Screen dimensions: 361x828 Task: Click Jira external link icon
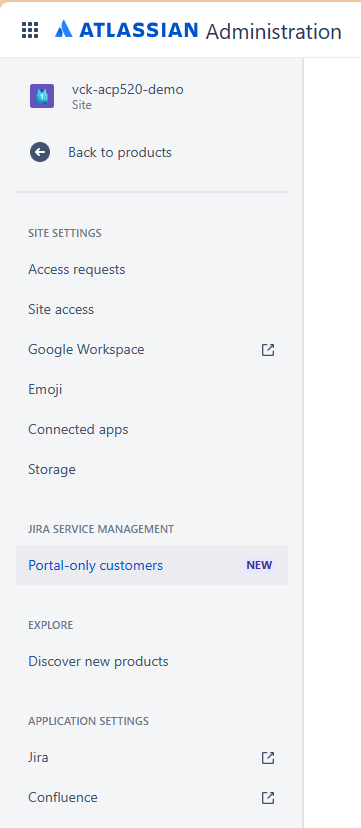pos(268,758)
